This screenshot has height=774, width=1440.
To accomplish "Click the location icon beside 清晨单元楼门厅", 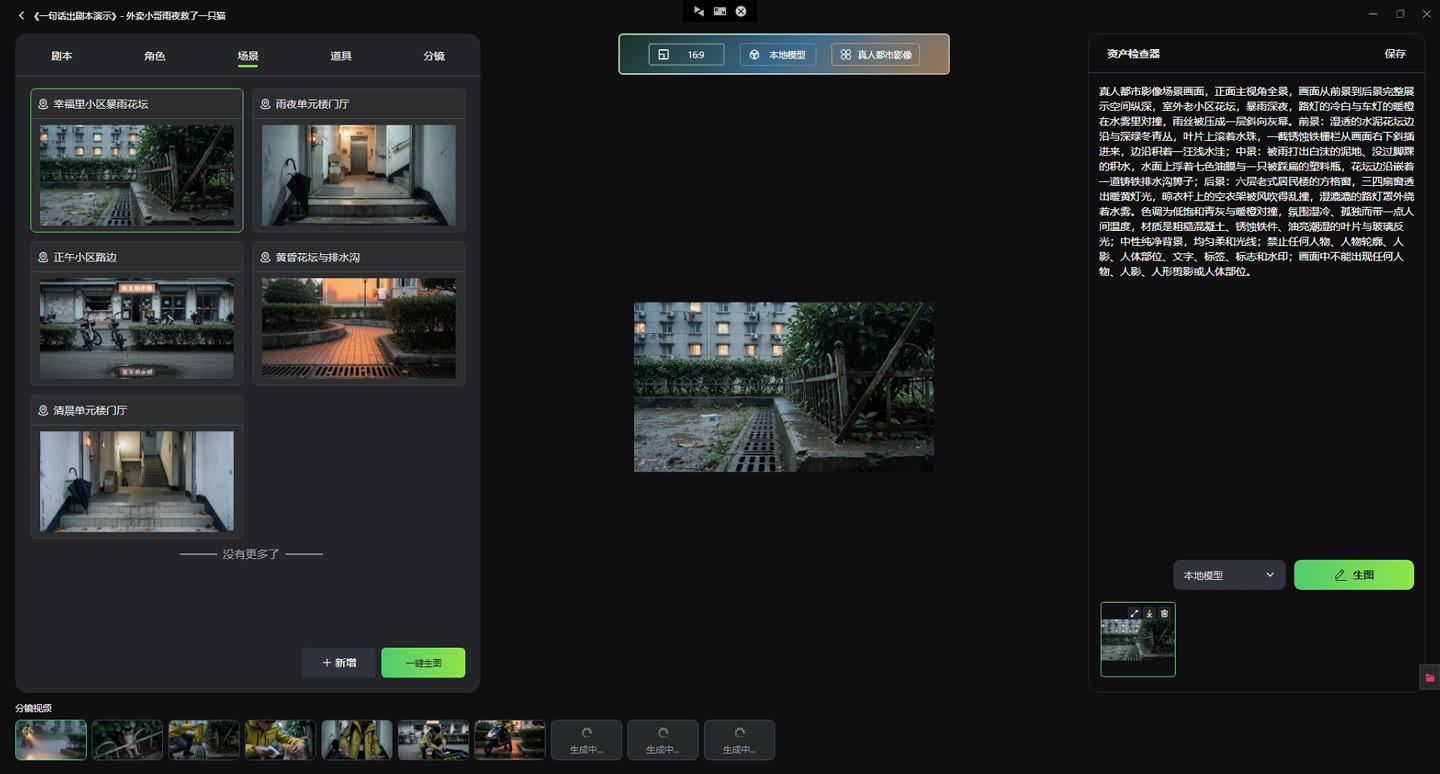I will (x=43, y=410).
